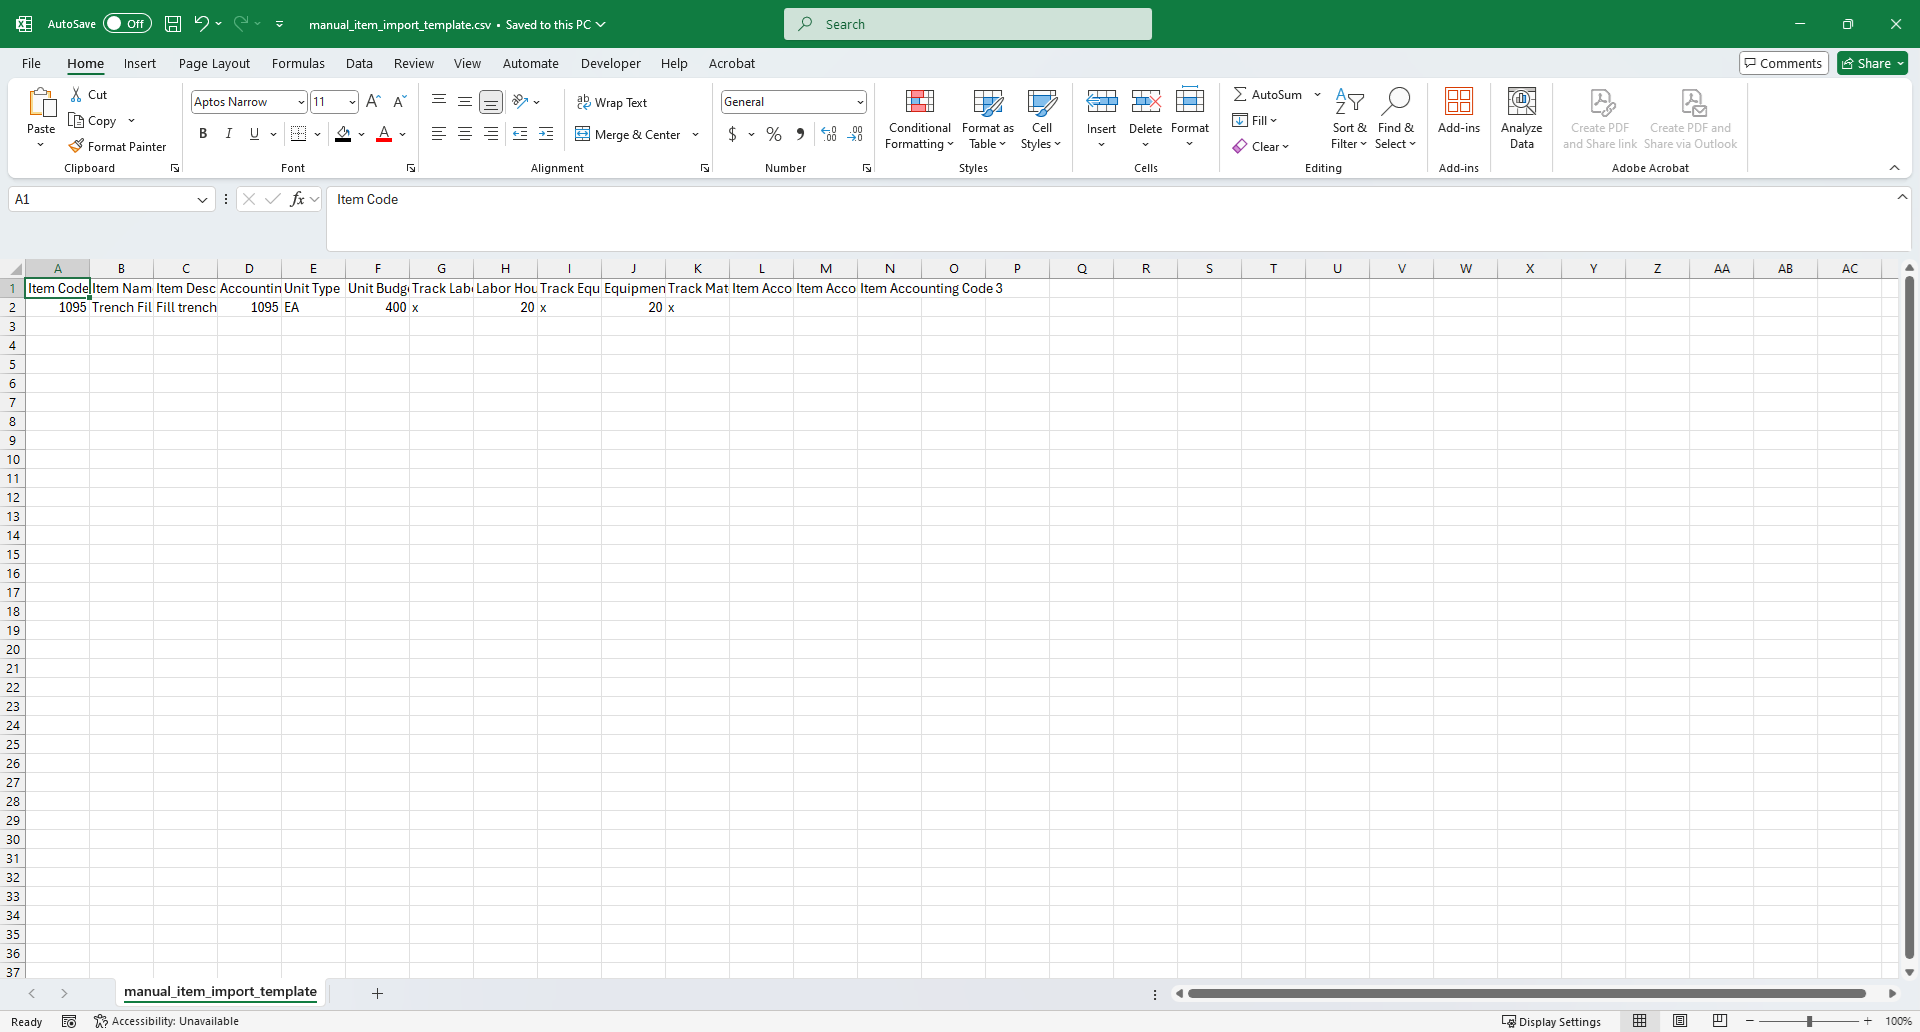Viewport: 1920px width, 1032px height.
Task: Open Find & Select menu
Action: (x=1396, y=119)
